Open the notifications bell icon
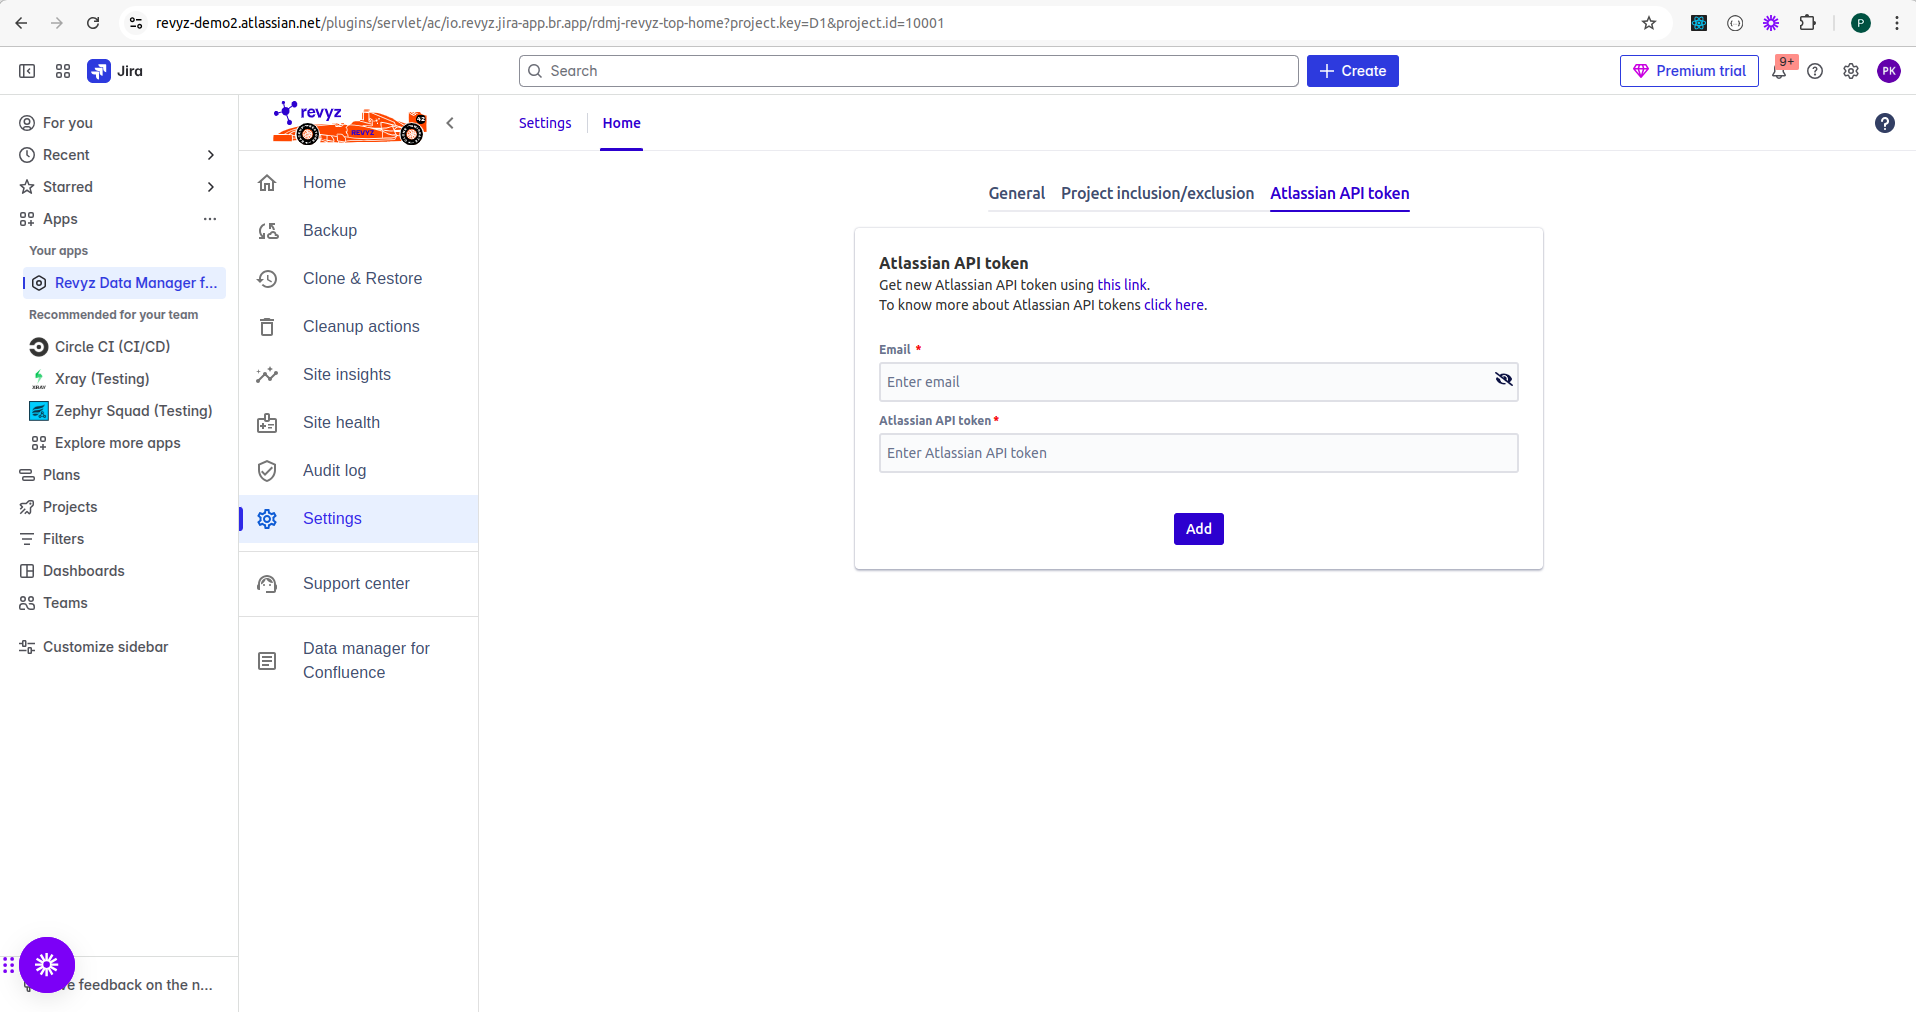The image size is (1916, 1012). pyautogui.click(x=1779, y=71)
